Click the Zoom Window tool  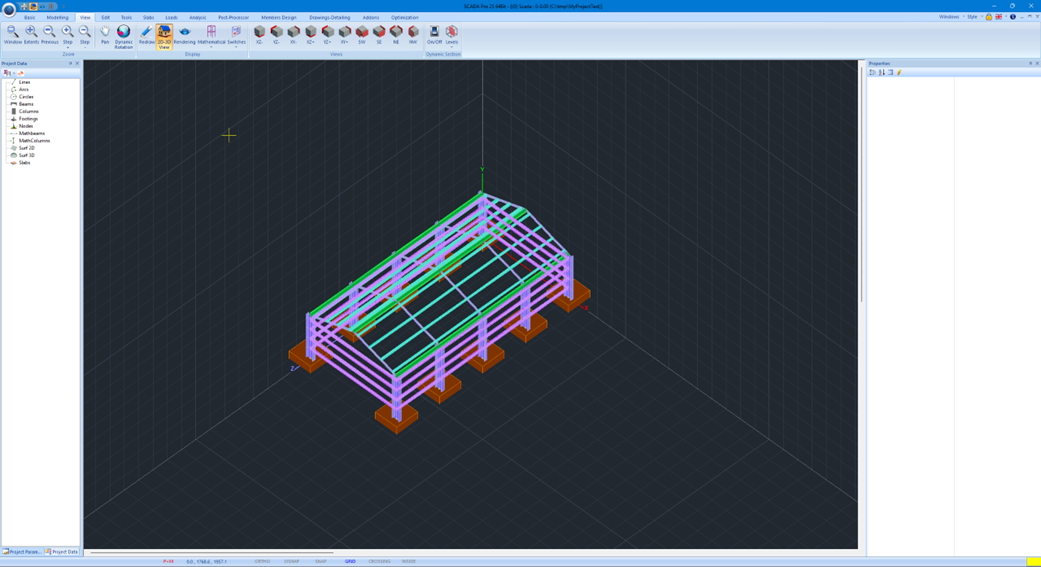(12, 35)
